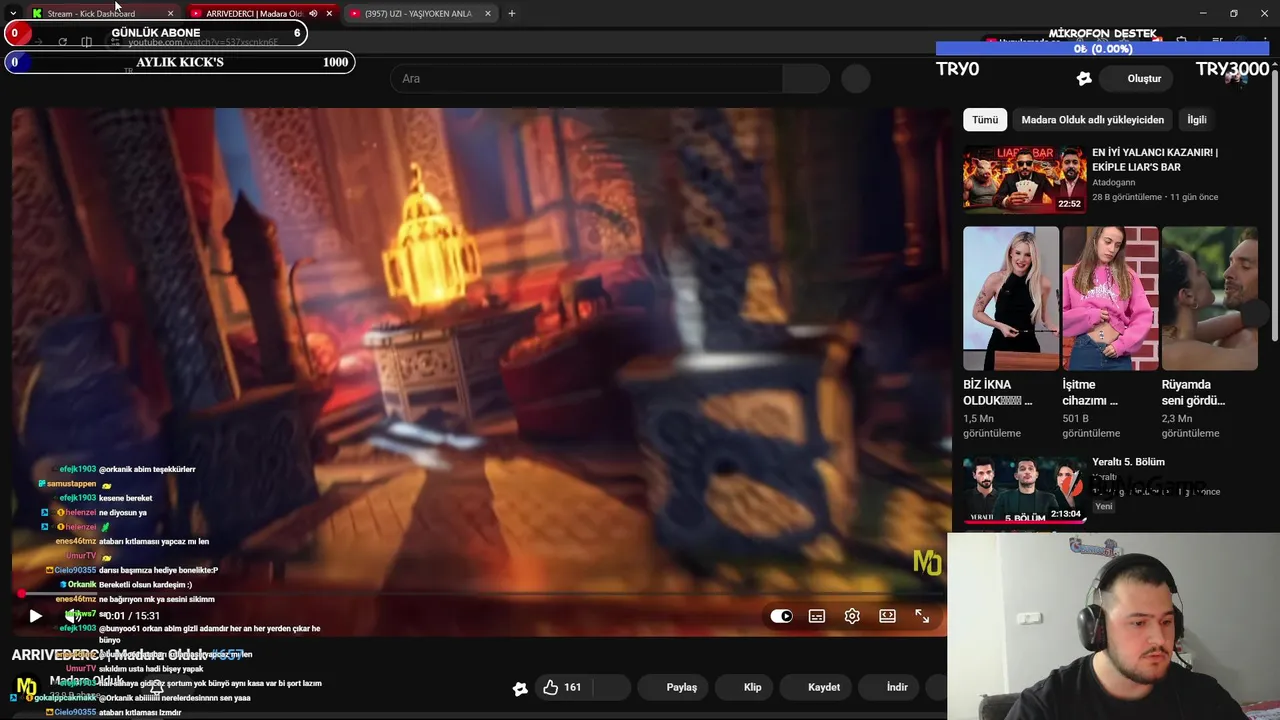Viewport: 1280px width, 720px height.
Task: Click the Kaydet save button
Action: click(x=824, y=687)
